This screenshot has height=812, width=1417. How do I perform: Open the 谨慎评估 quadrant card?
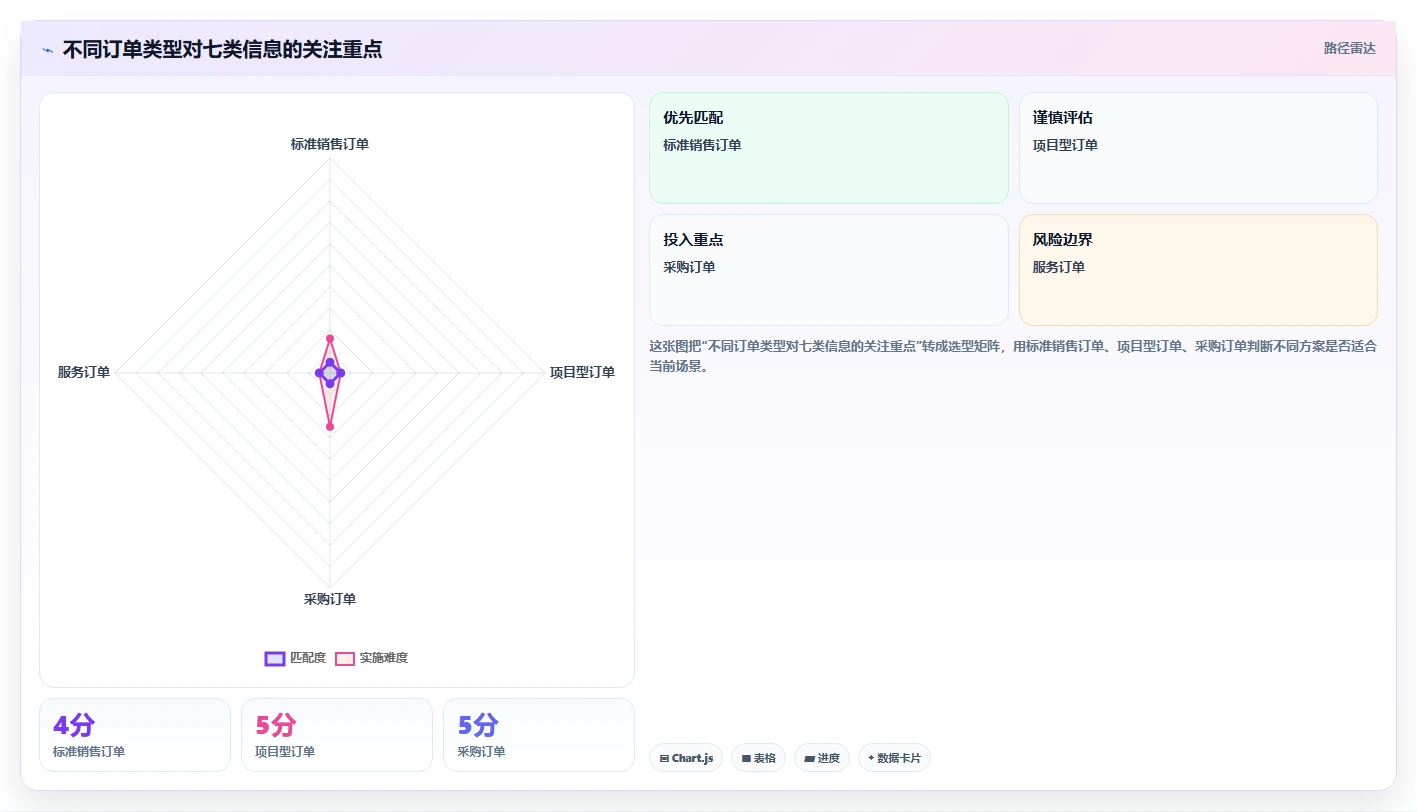tap(1198, 148)
